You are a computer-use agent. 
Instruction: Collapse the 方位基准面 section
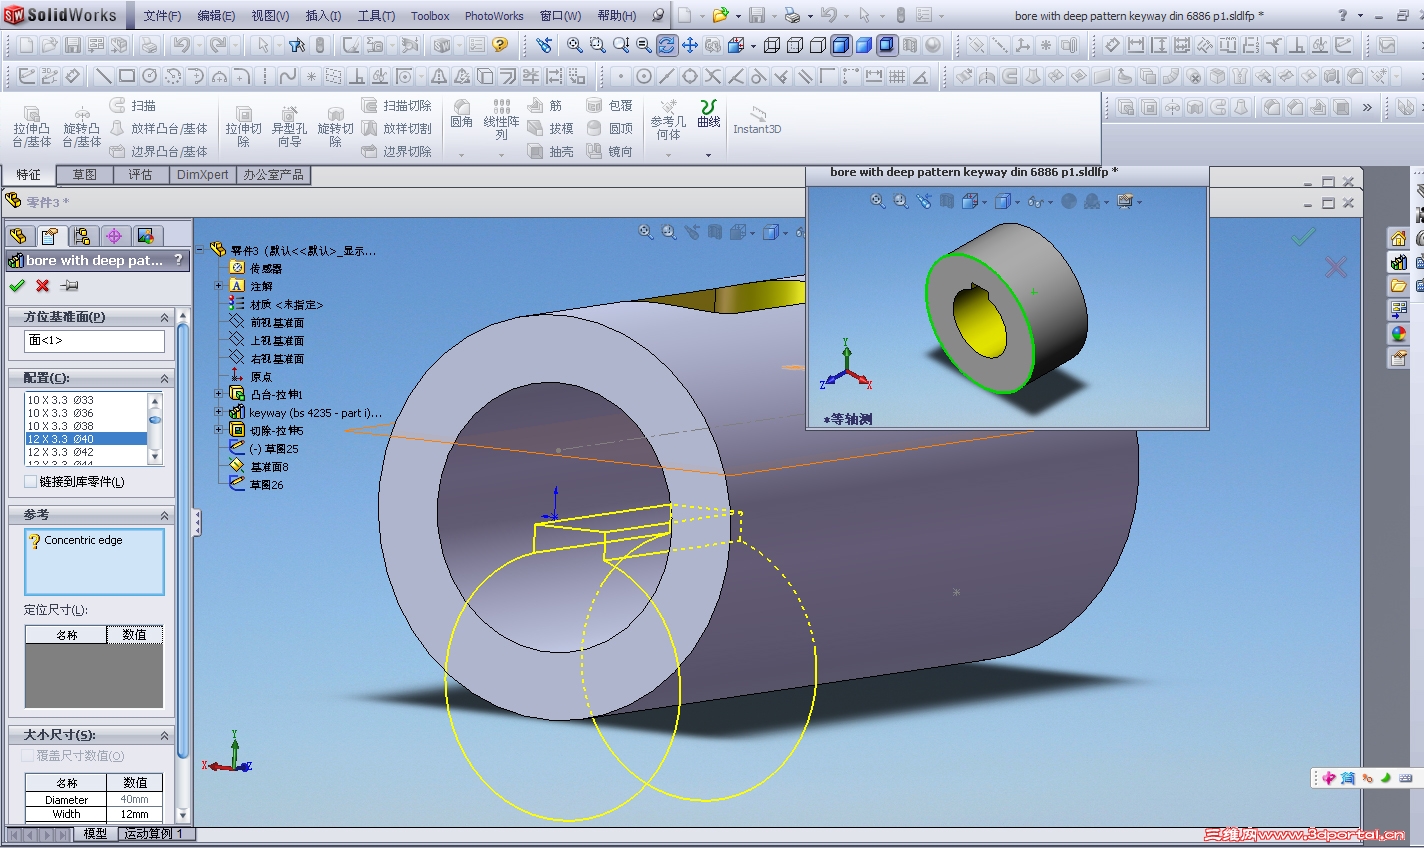pos(165,317)
